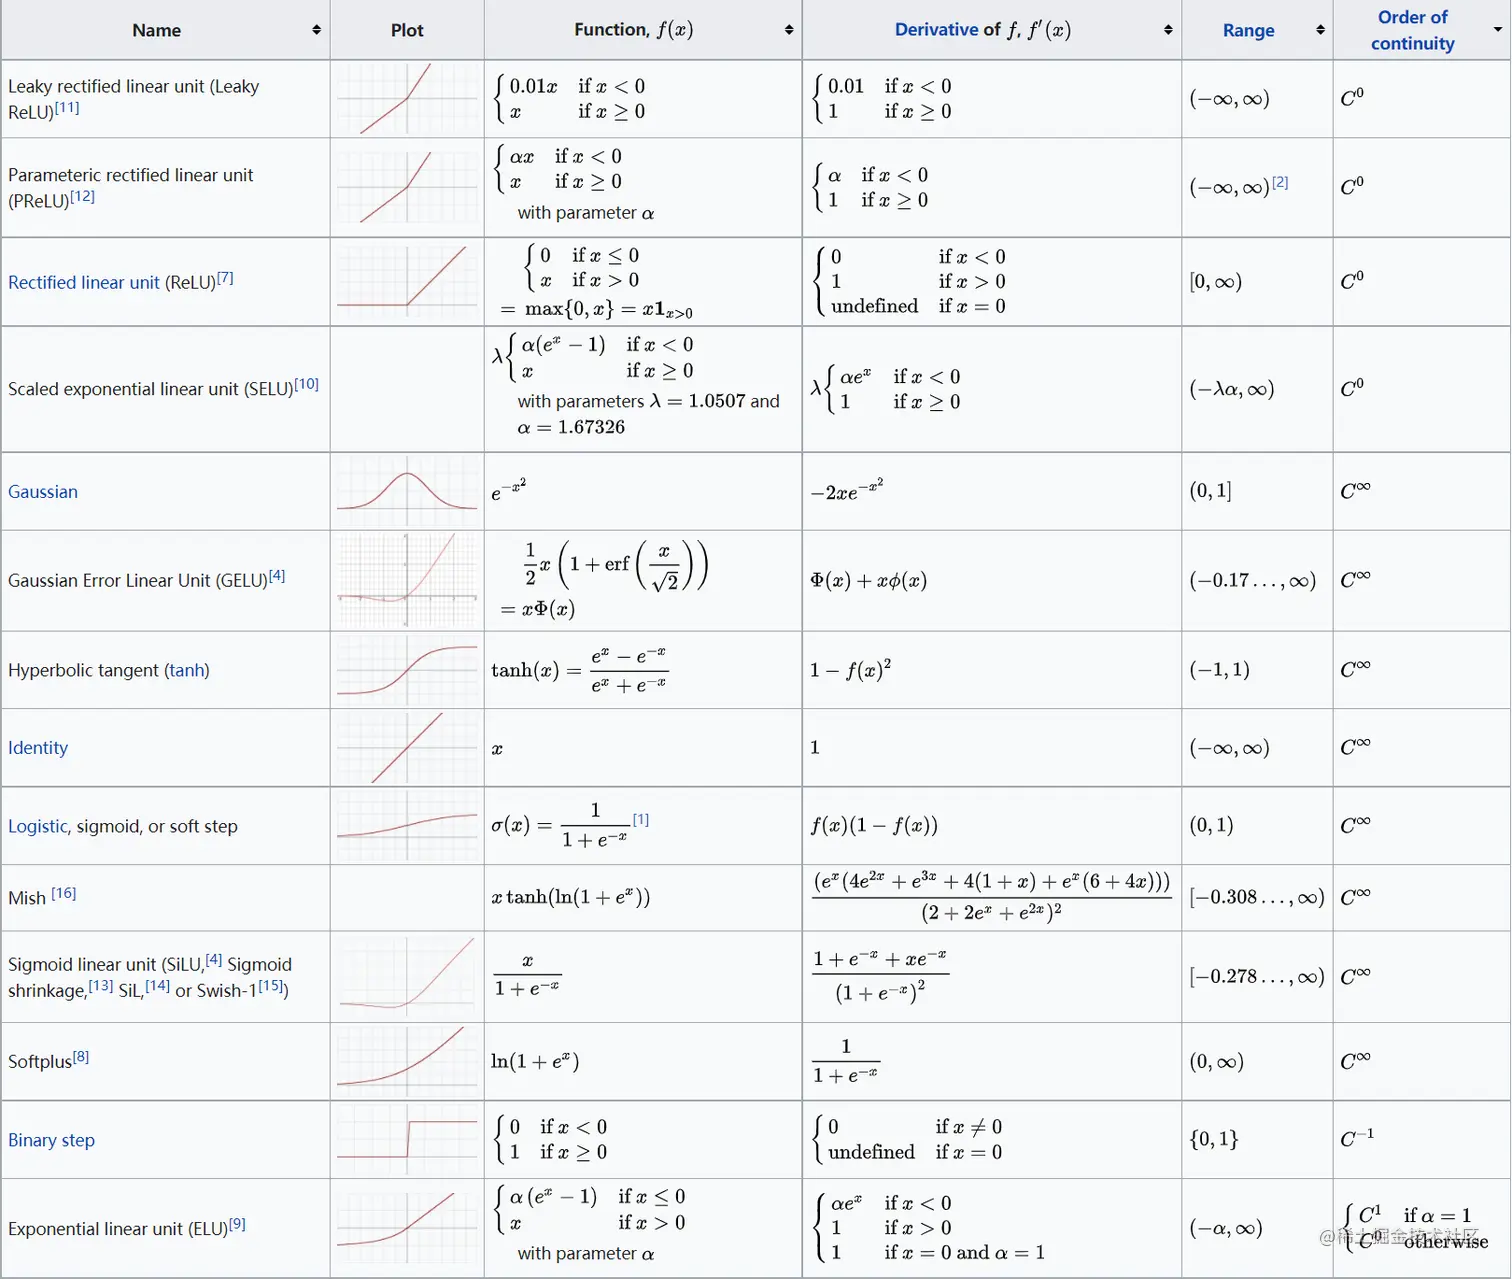Open citation [16] next to Mish
This screenshot has height=1279, width=1512.
click(64, 893)
